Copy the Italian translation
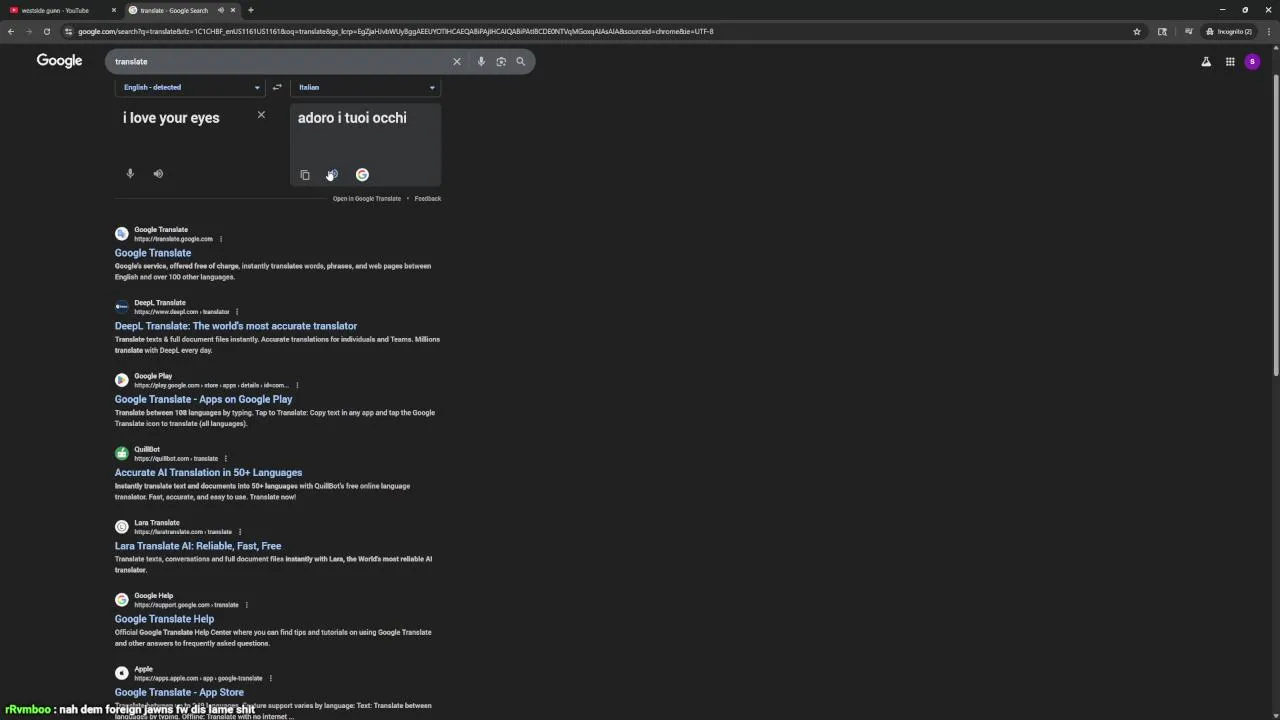 click(305, 175)
